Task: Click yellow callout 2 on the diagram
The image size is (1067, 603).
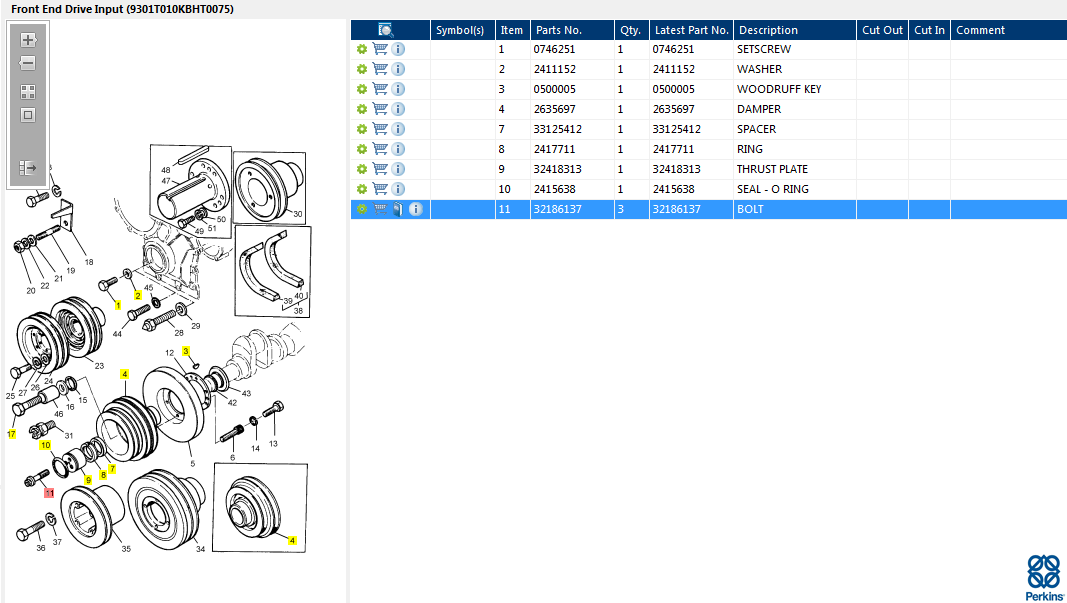Action: 137,295
